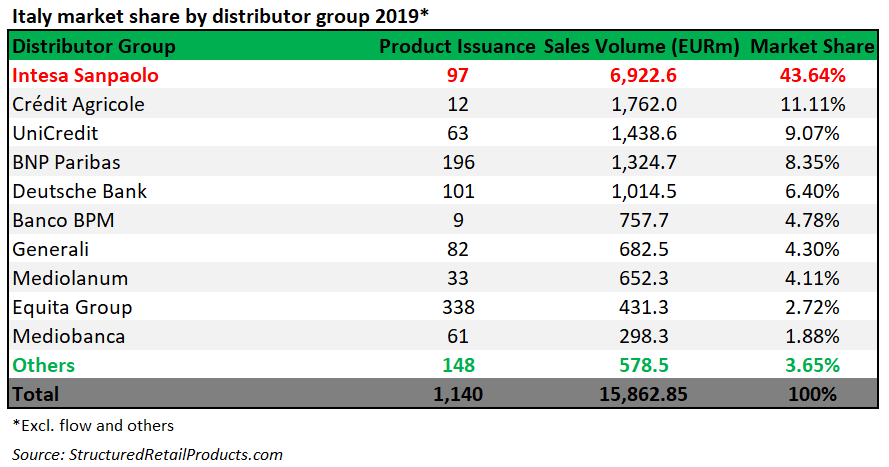Image resolution: width=889 pixels, height=467 pixels.
Task: Click the product issuance value 12
Action: (x=458, y=104)
